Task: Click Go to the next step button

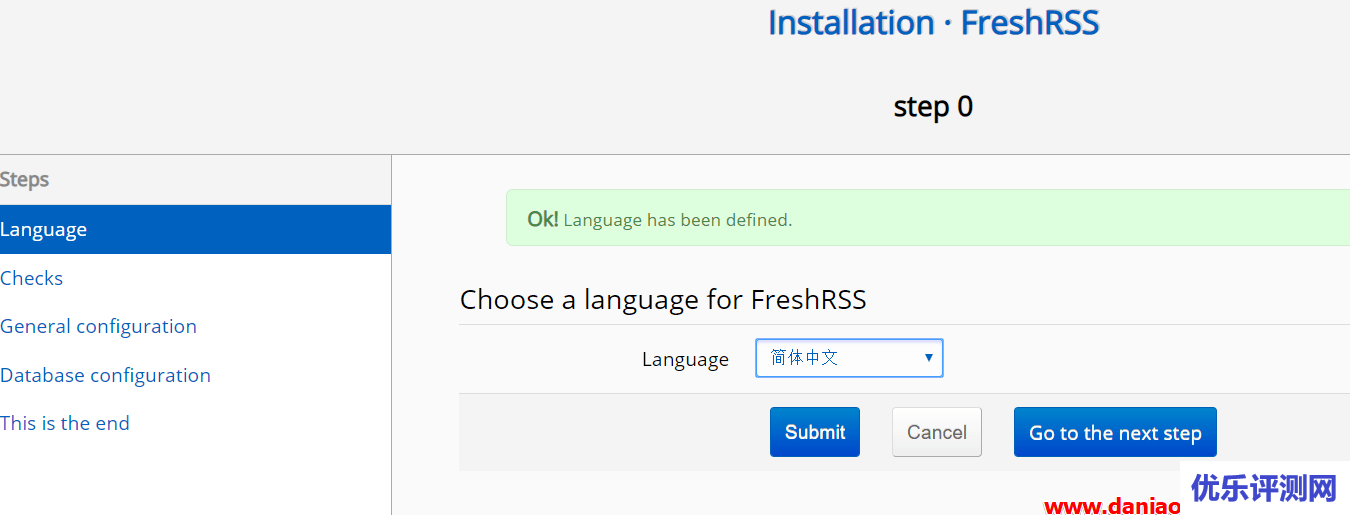Action: click(1115, 432)
